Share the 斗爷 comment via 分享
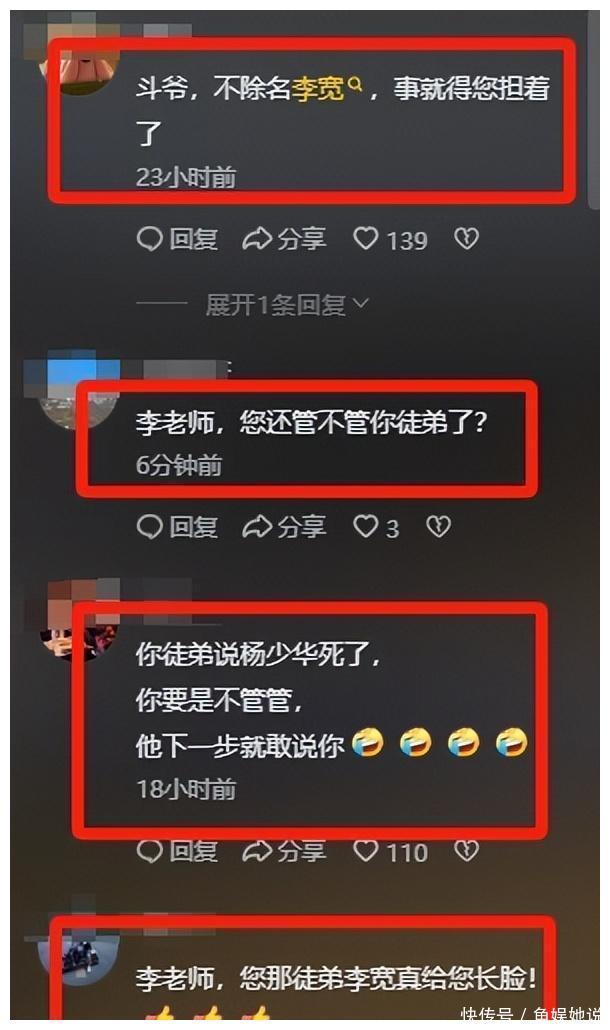The height and width of the screenshot is (1030, 610). click(284, 239)
